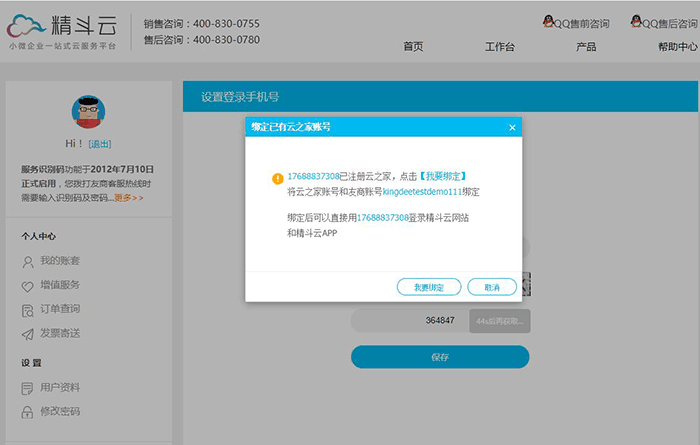Click the QQ penguin icon for 售后咨询
700x445 pixels.
tap(636, 21)
